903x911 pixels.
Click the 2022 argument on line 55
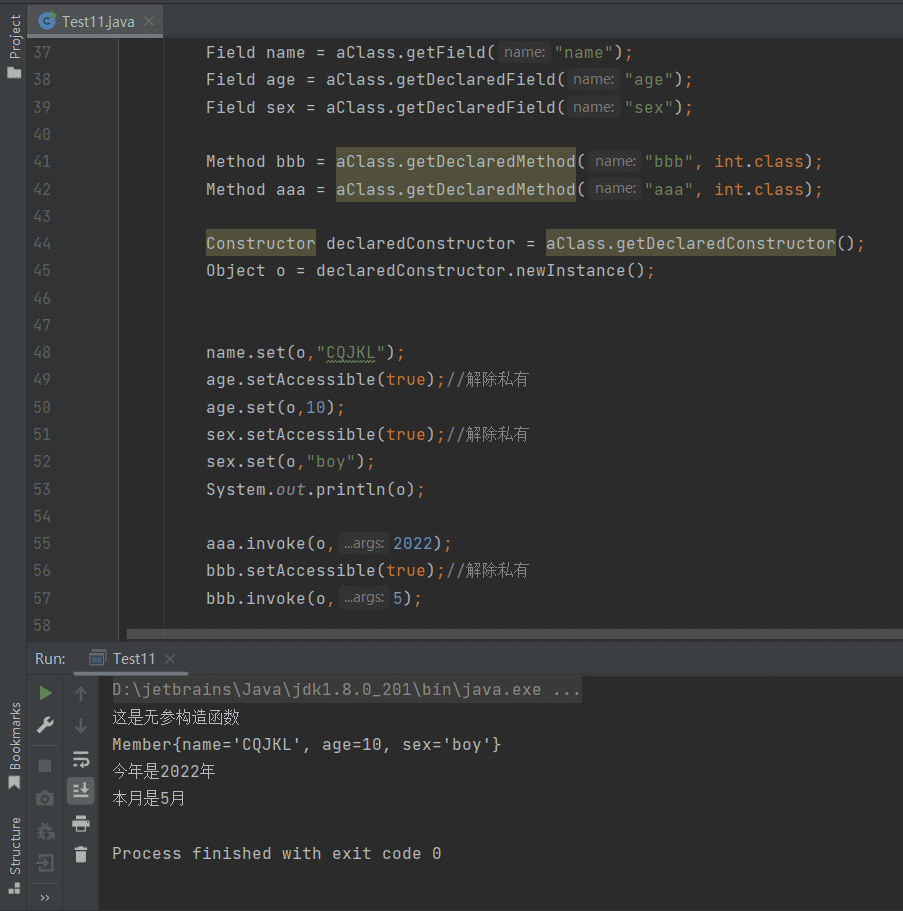coord(413,543)
